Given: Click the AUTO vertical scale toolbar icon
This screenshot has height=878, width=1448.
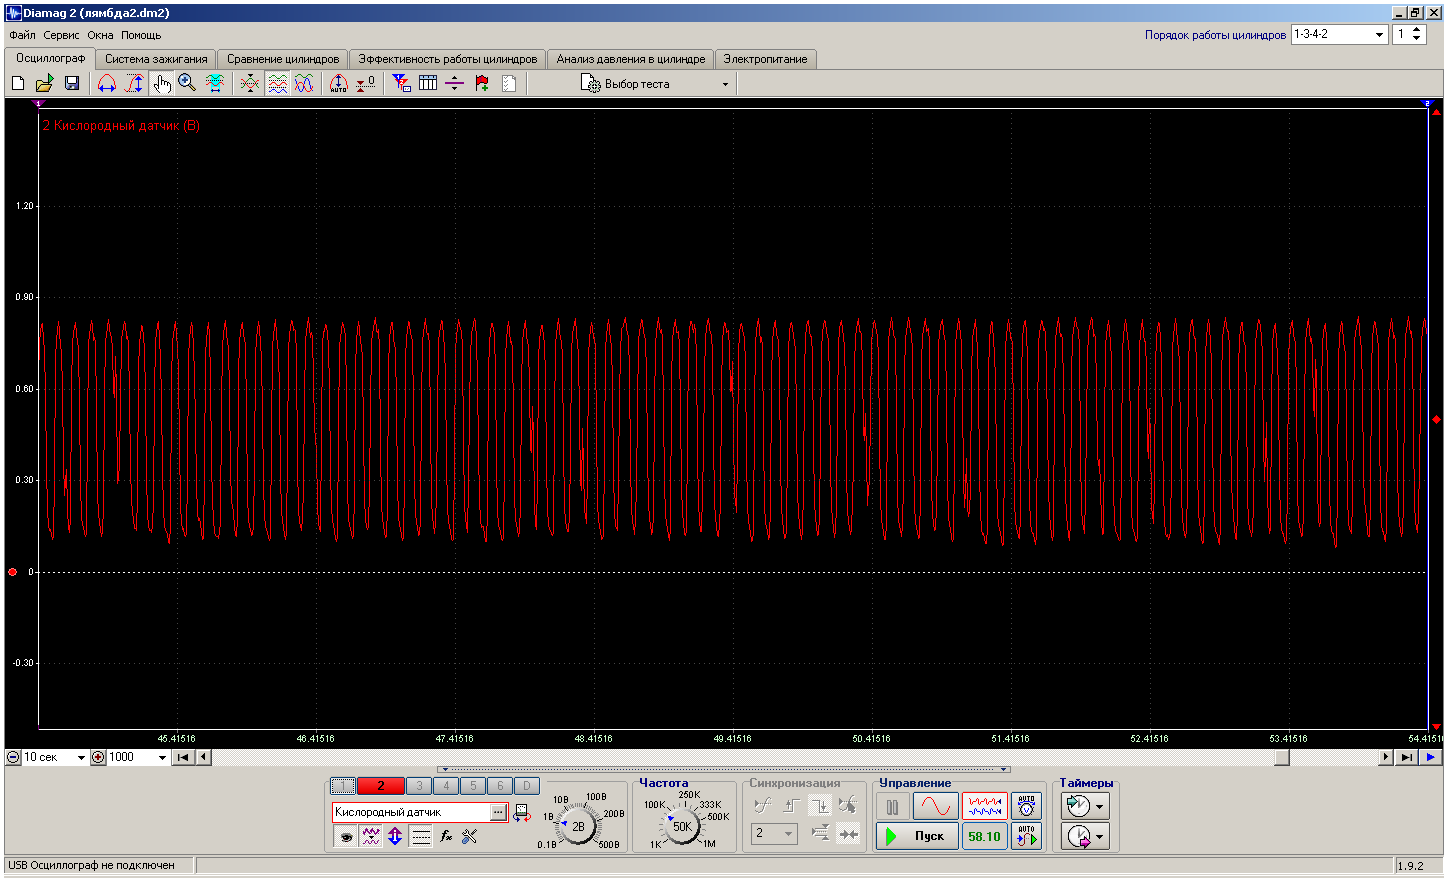Looking at the screenshot, I should click(x=339, y=84).
